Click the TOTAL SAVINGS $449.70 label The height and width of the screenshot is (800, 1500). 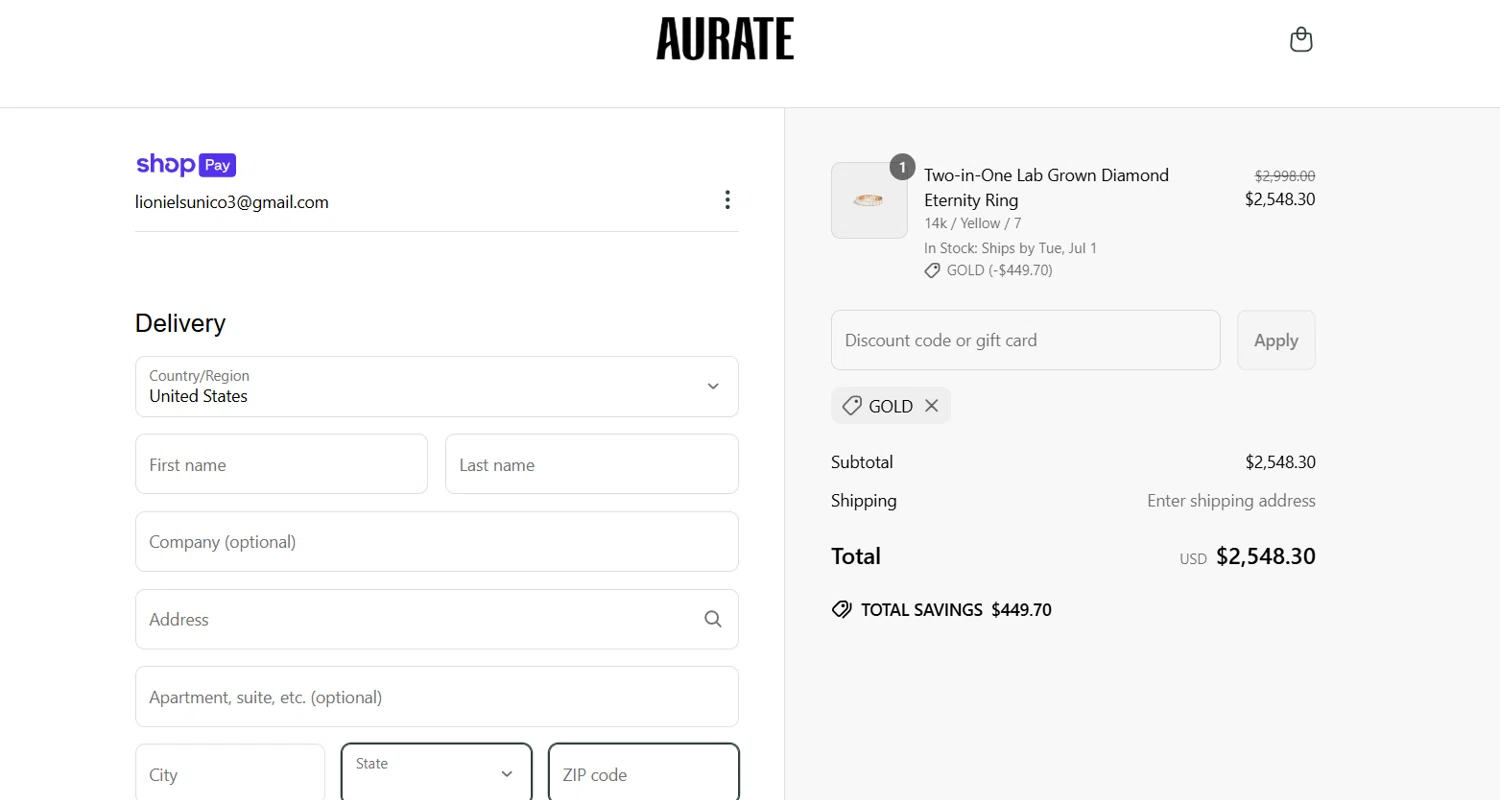tap(956, 610)
